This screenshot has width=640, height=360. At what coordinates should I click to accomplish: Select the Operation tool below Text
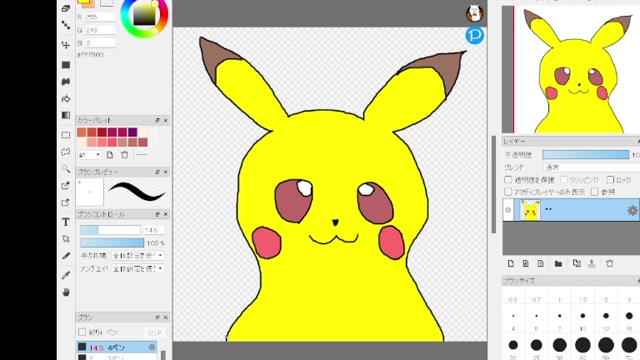click(x=66, y=239)
